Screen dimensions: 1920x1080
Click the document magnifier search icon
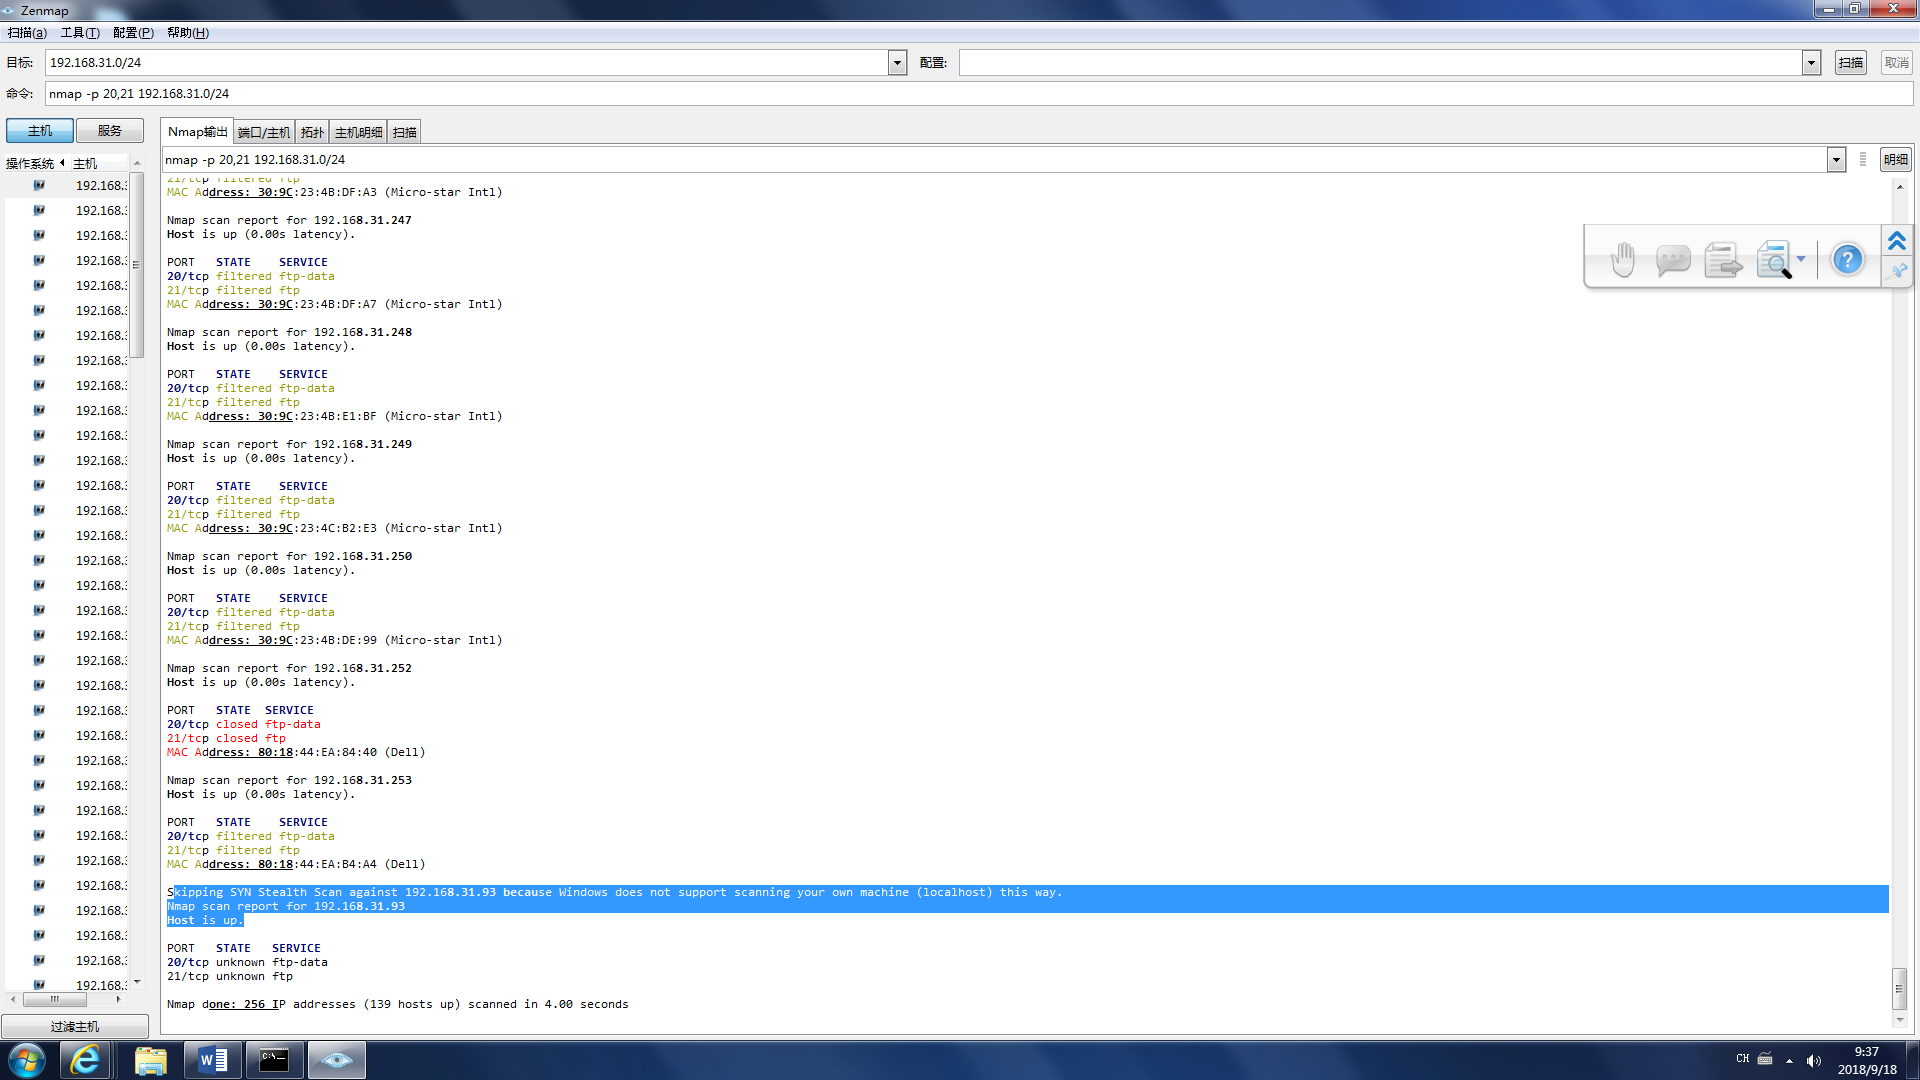(1773, 260)
